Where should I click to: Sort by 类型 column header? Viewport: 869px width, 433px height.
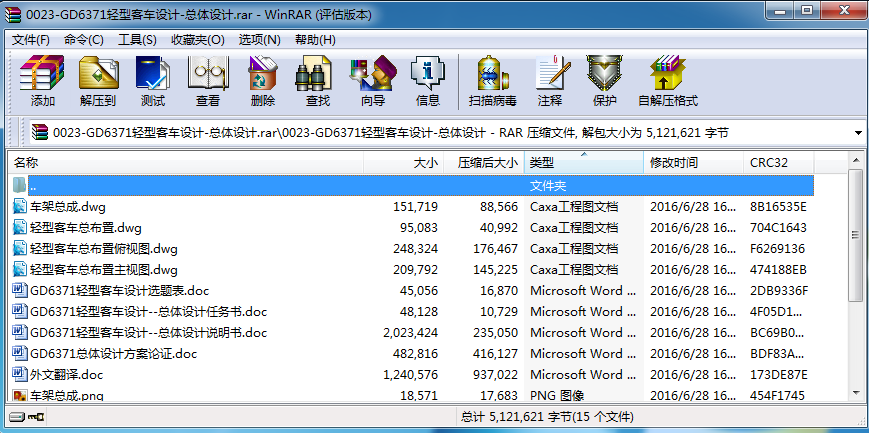(x=584, y=162)
